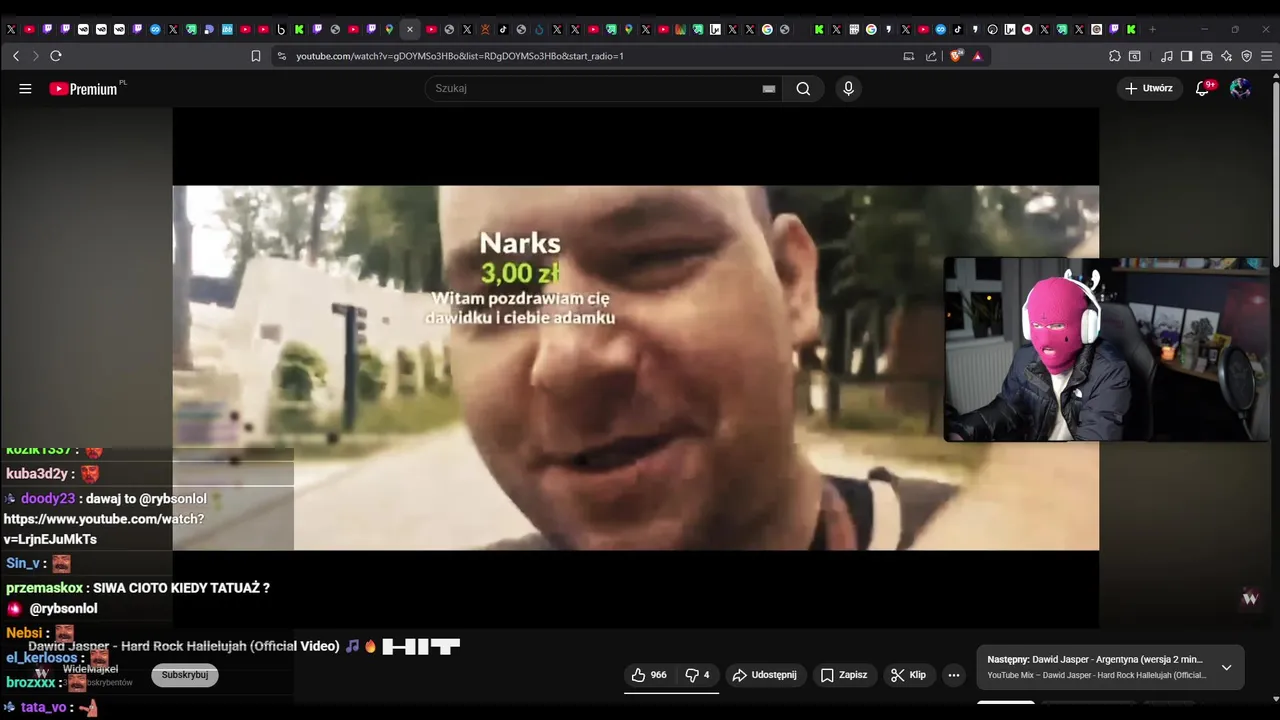Click chat username kuba3d2y
This screenshot has width=1280, height=720.
tap(37, 474)
